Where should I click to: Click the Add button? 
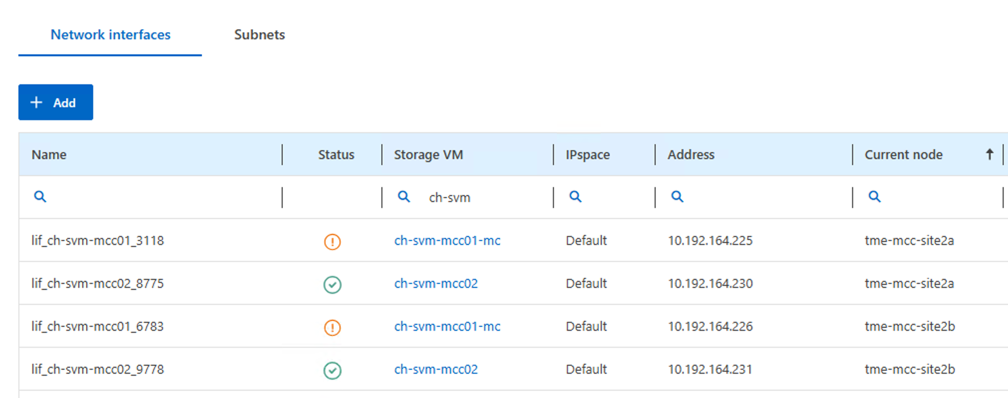(56, 102)
